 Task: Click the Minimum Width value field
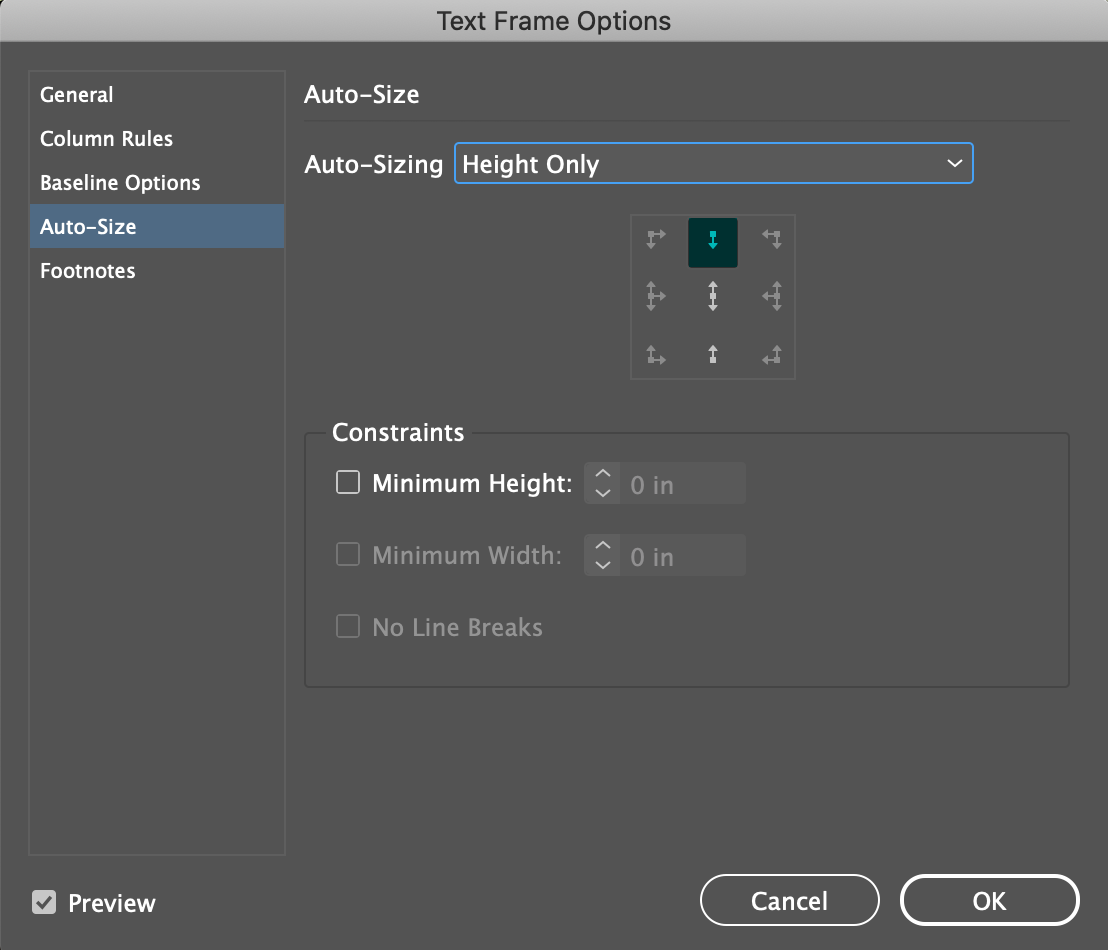click(683, 556)
